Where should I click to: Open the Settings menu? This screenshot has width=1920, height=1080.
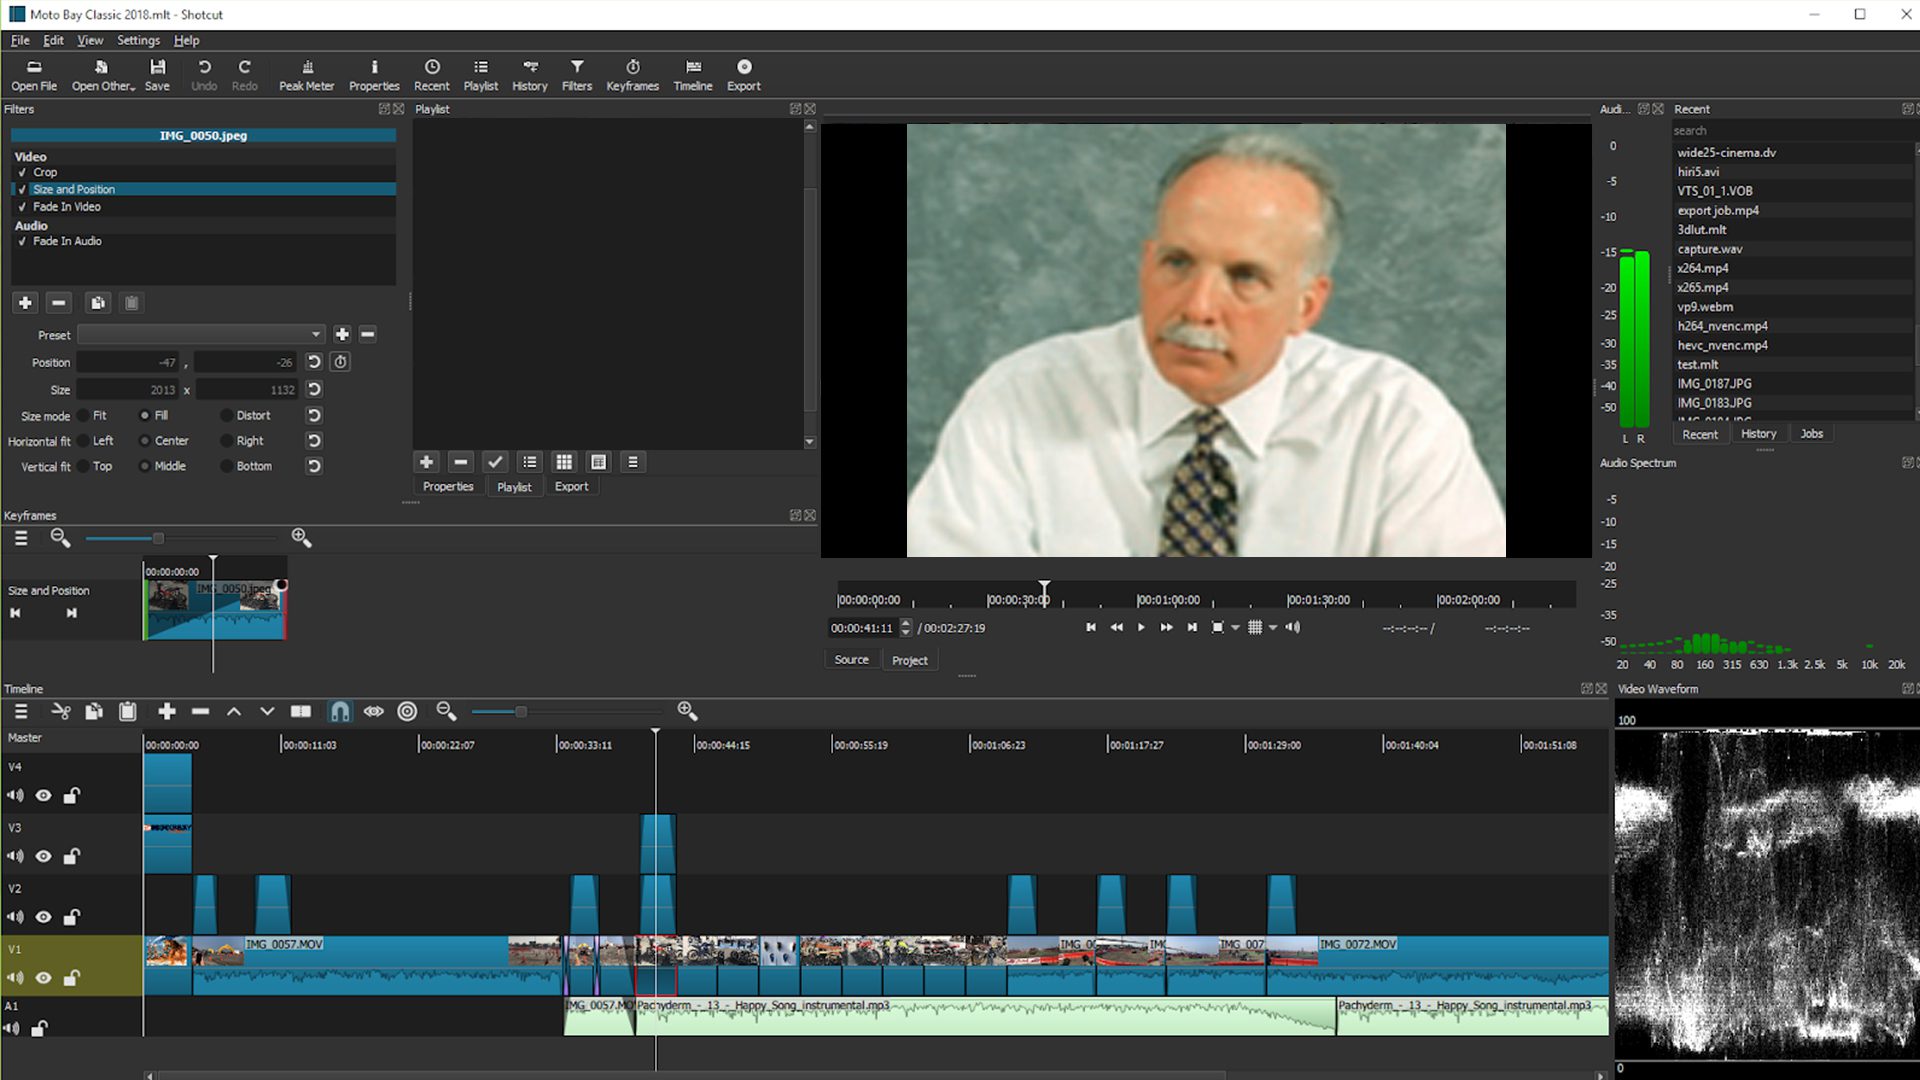click(138, 40)
